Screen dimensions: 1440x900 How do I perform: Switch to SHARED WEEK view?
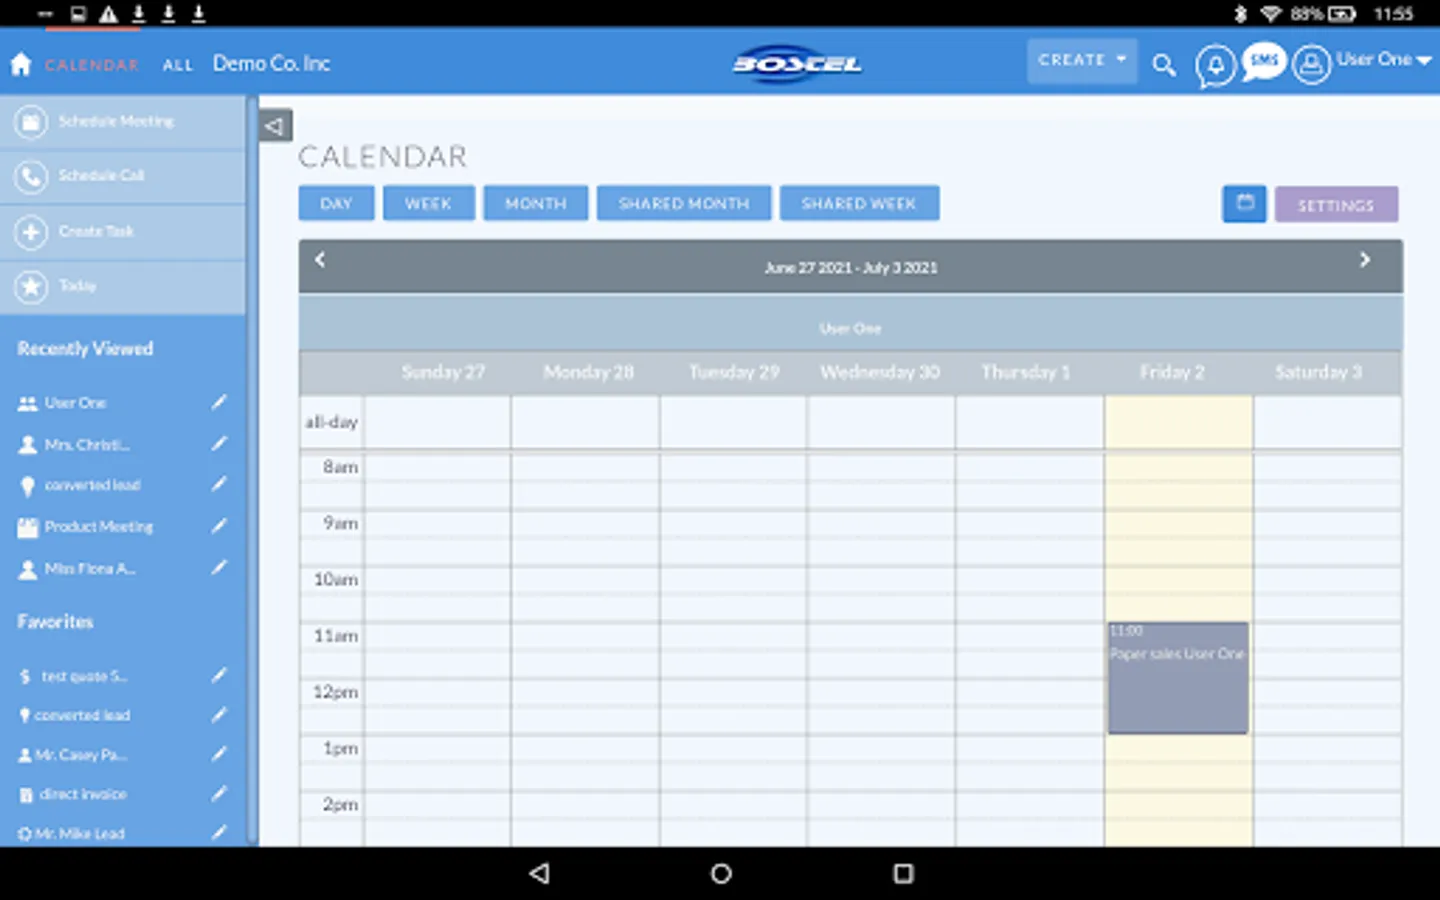[859, 203]
